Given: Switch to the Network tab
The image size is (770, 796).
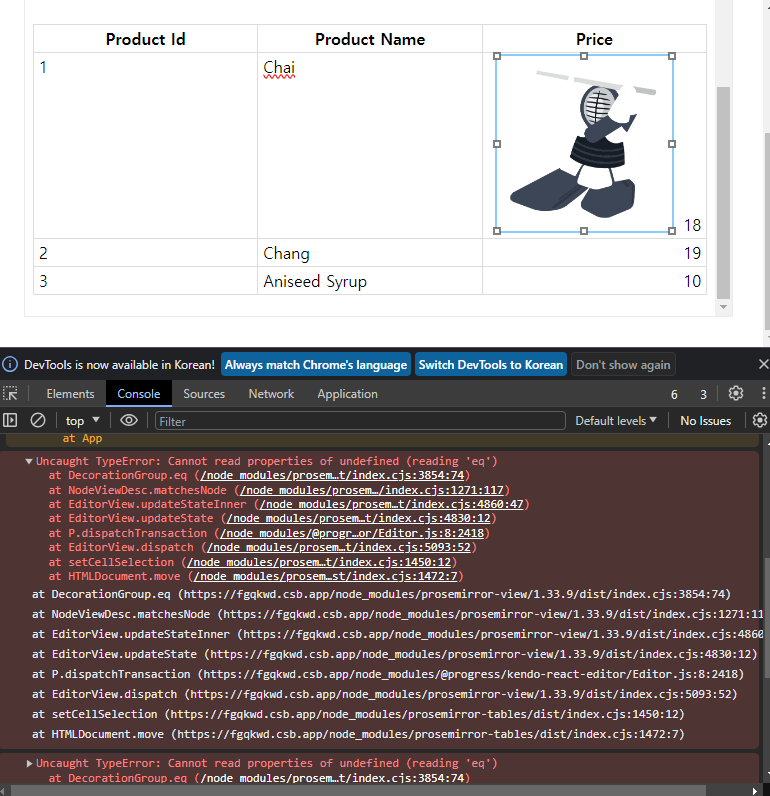Looking at the screenshot, I should pyautogui.click(x=271, y=394).
